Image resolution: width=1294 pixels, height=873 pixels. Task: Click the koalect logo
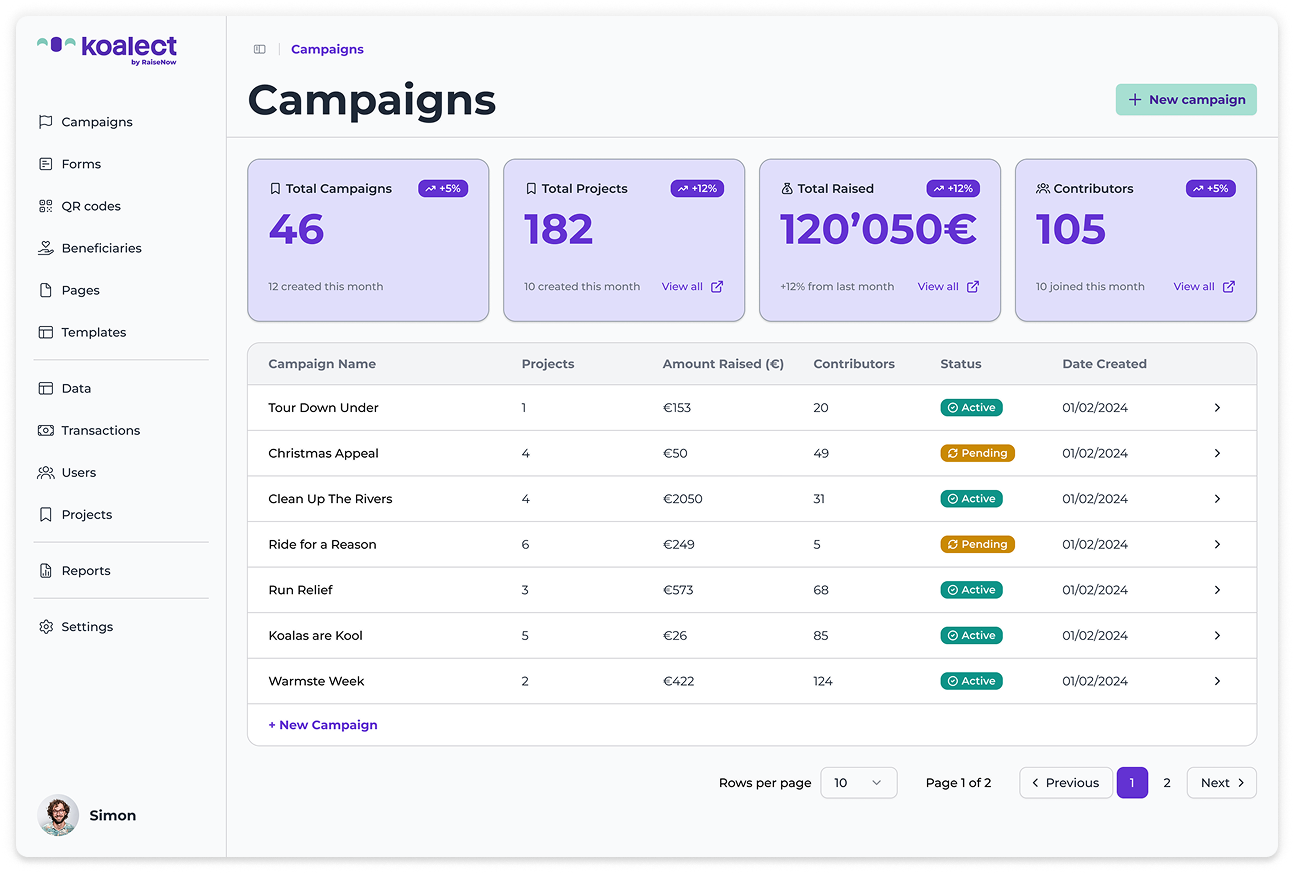click(x=107, y=49)
